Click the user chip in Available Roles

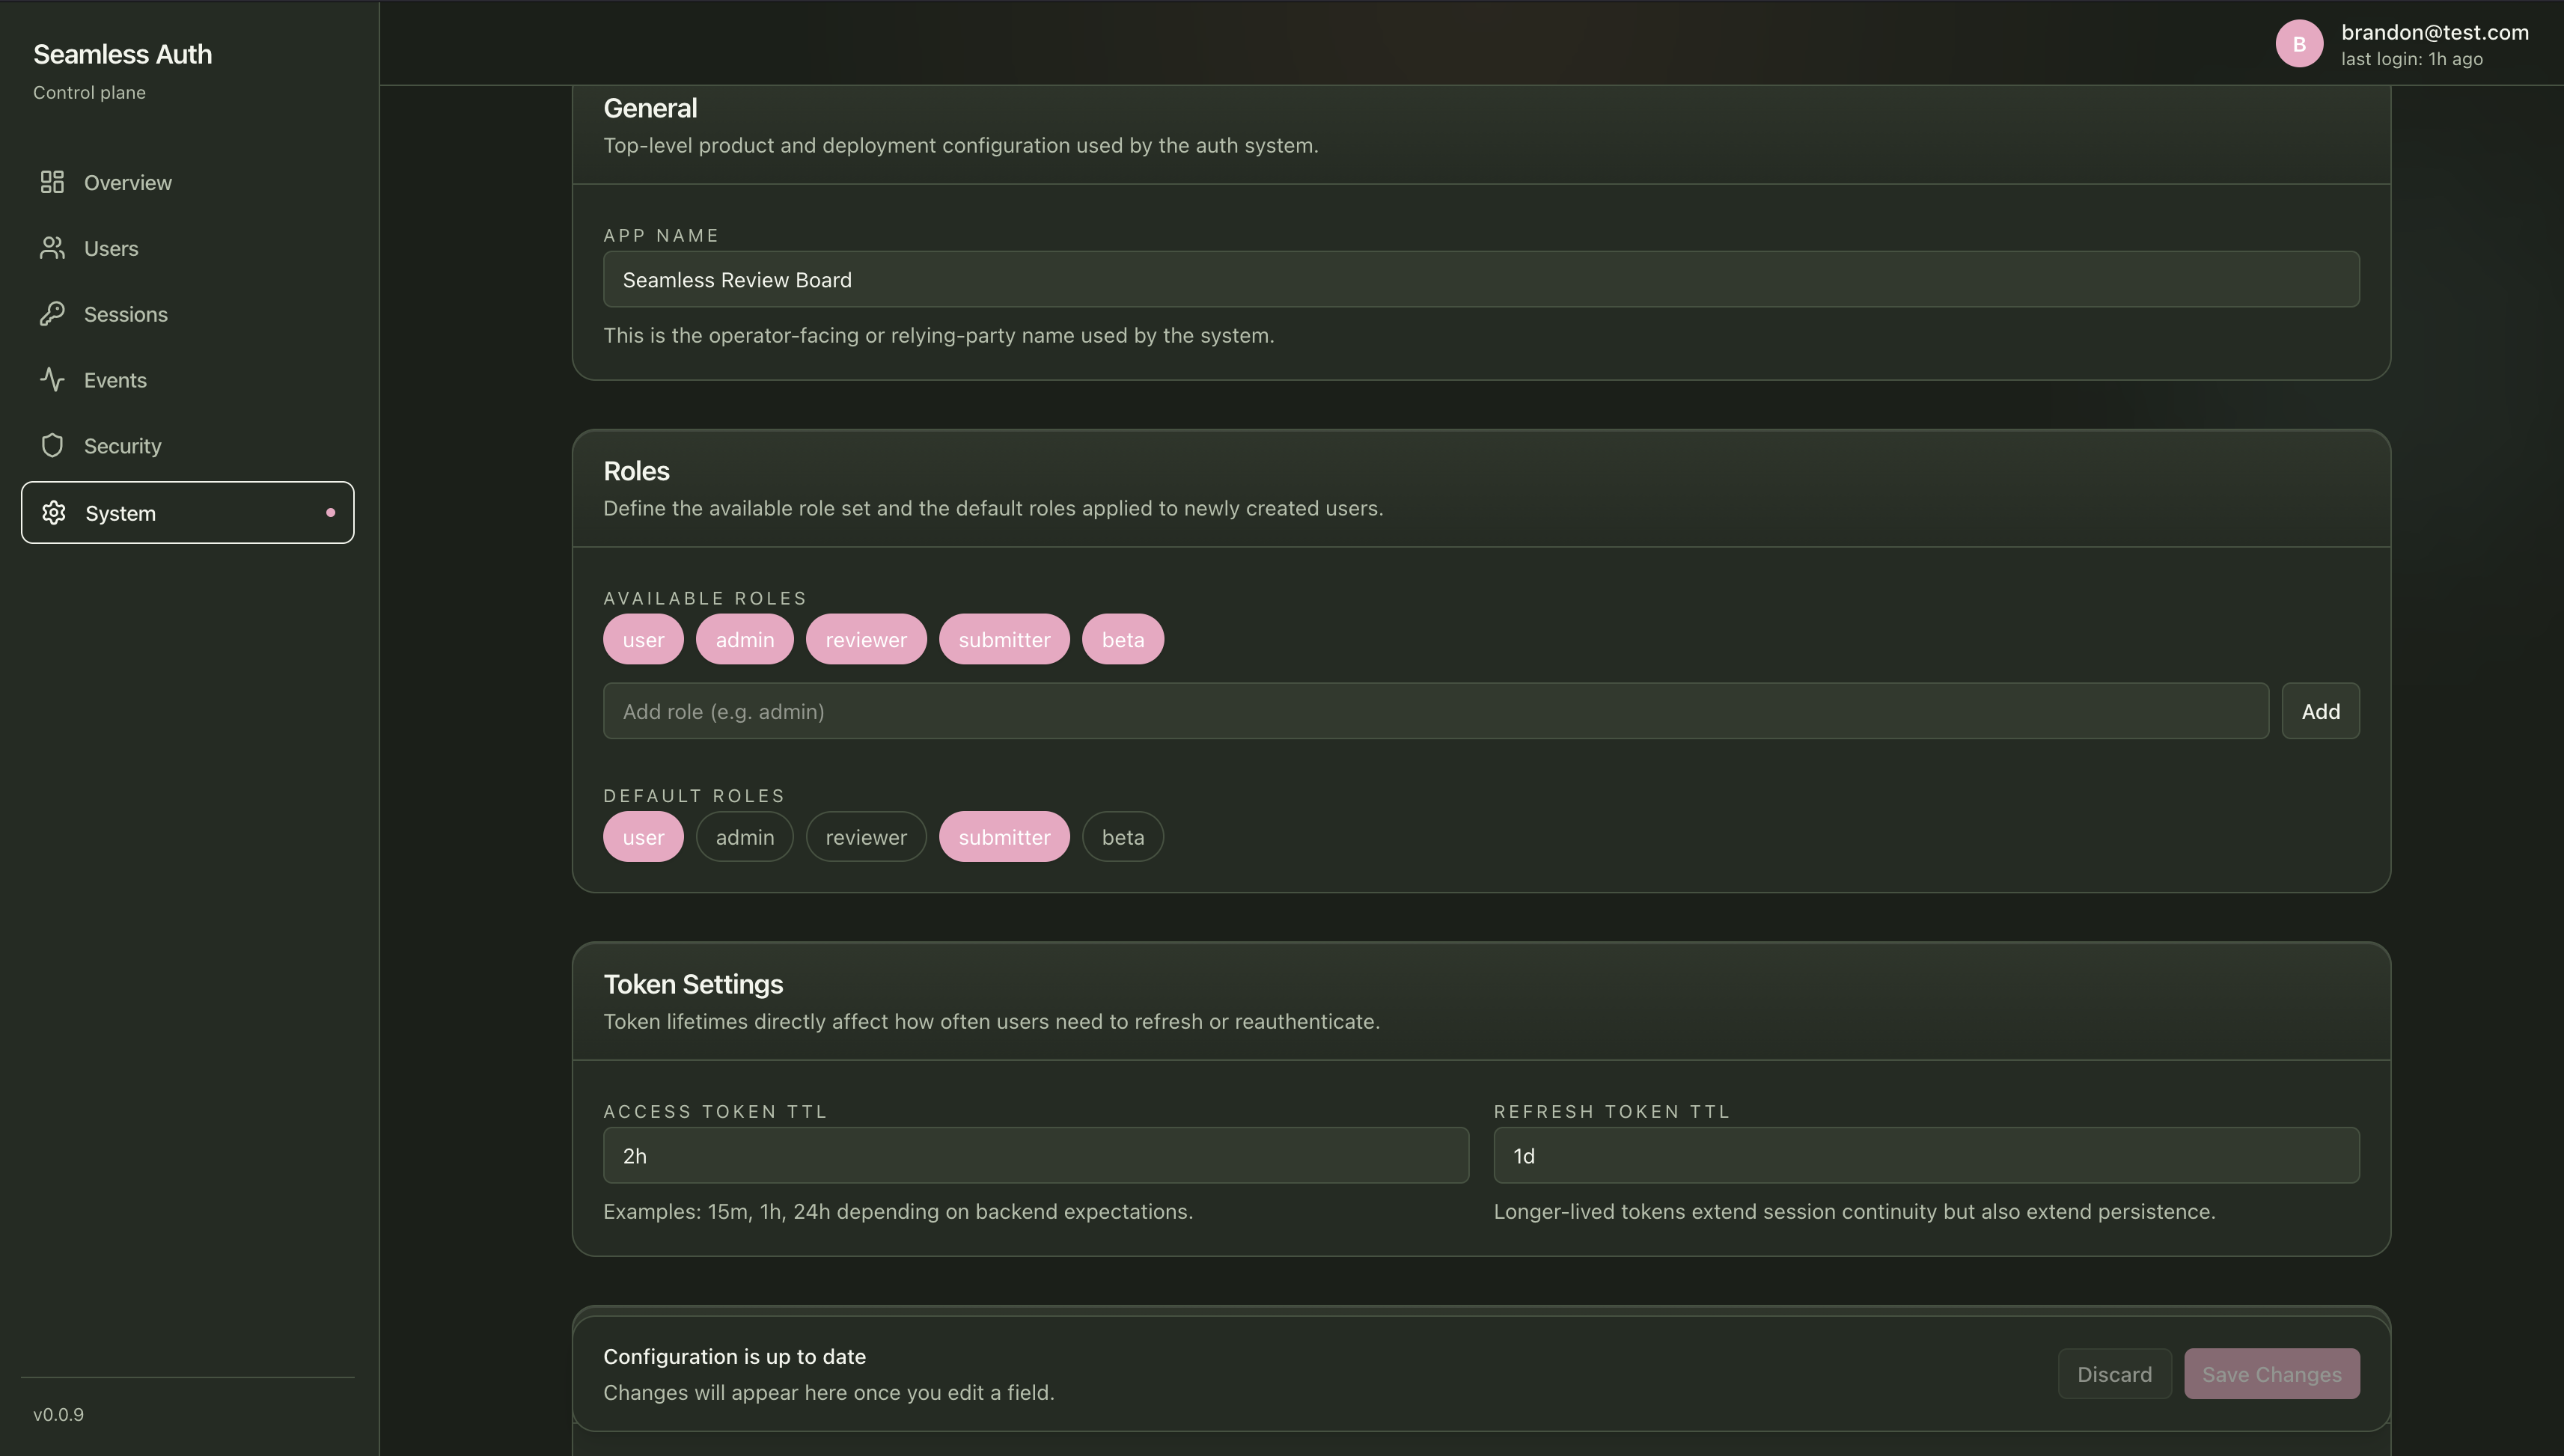click(643, 640)
